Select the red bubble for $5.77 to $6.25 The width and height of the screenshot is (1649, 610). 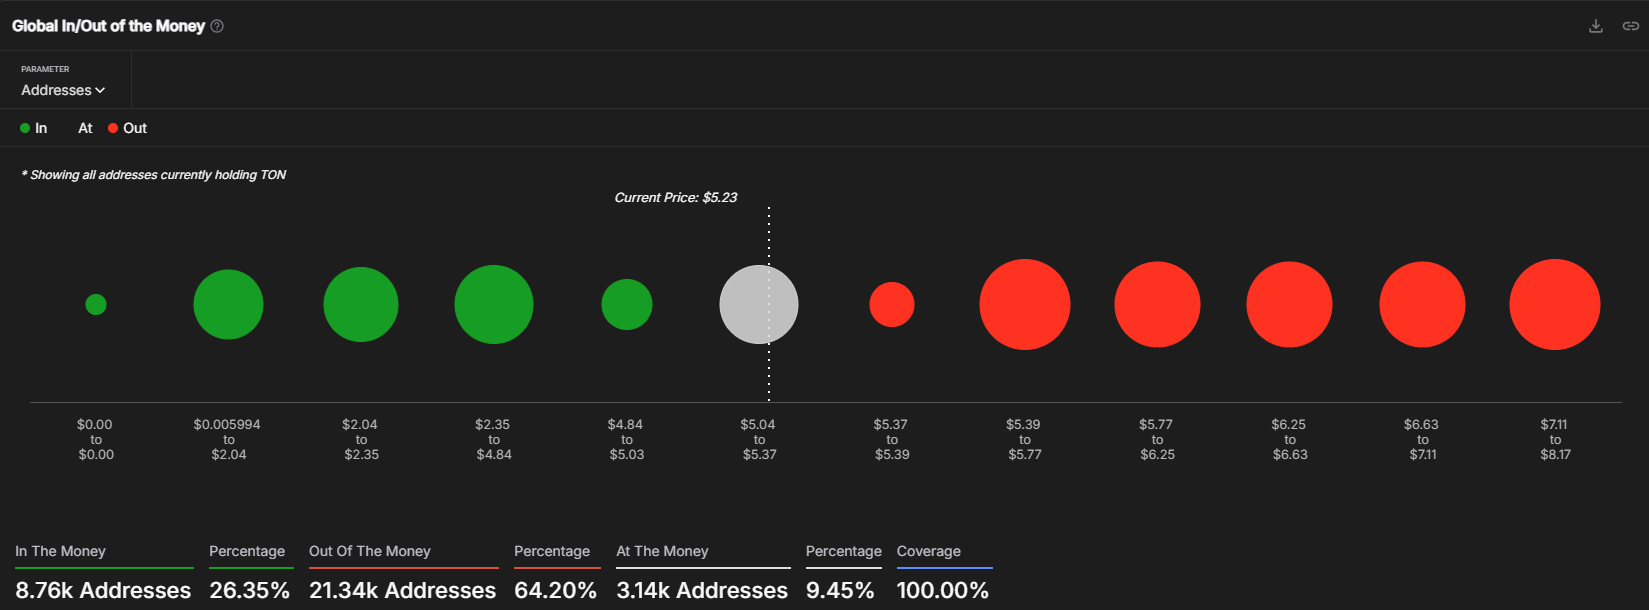click(1157, 304)
